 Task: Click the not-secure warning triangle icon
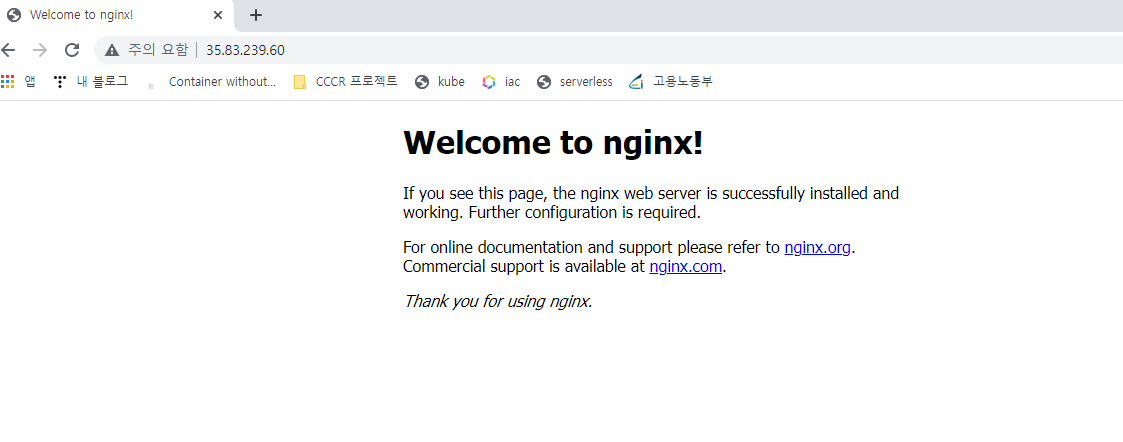tap(111, 49)
